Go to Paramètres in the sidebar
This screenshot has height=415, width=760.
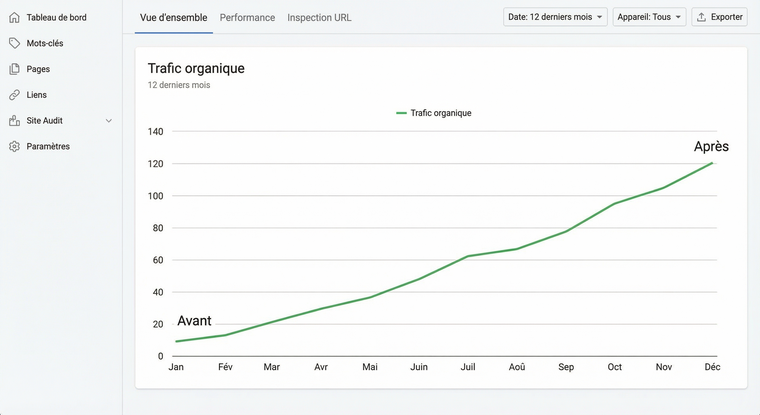tap(48, 146)
